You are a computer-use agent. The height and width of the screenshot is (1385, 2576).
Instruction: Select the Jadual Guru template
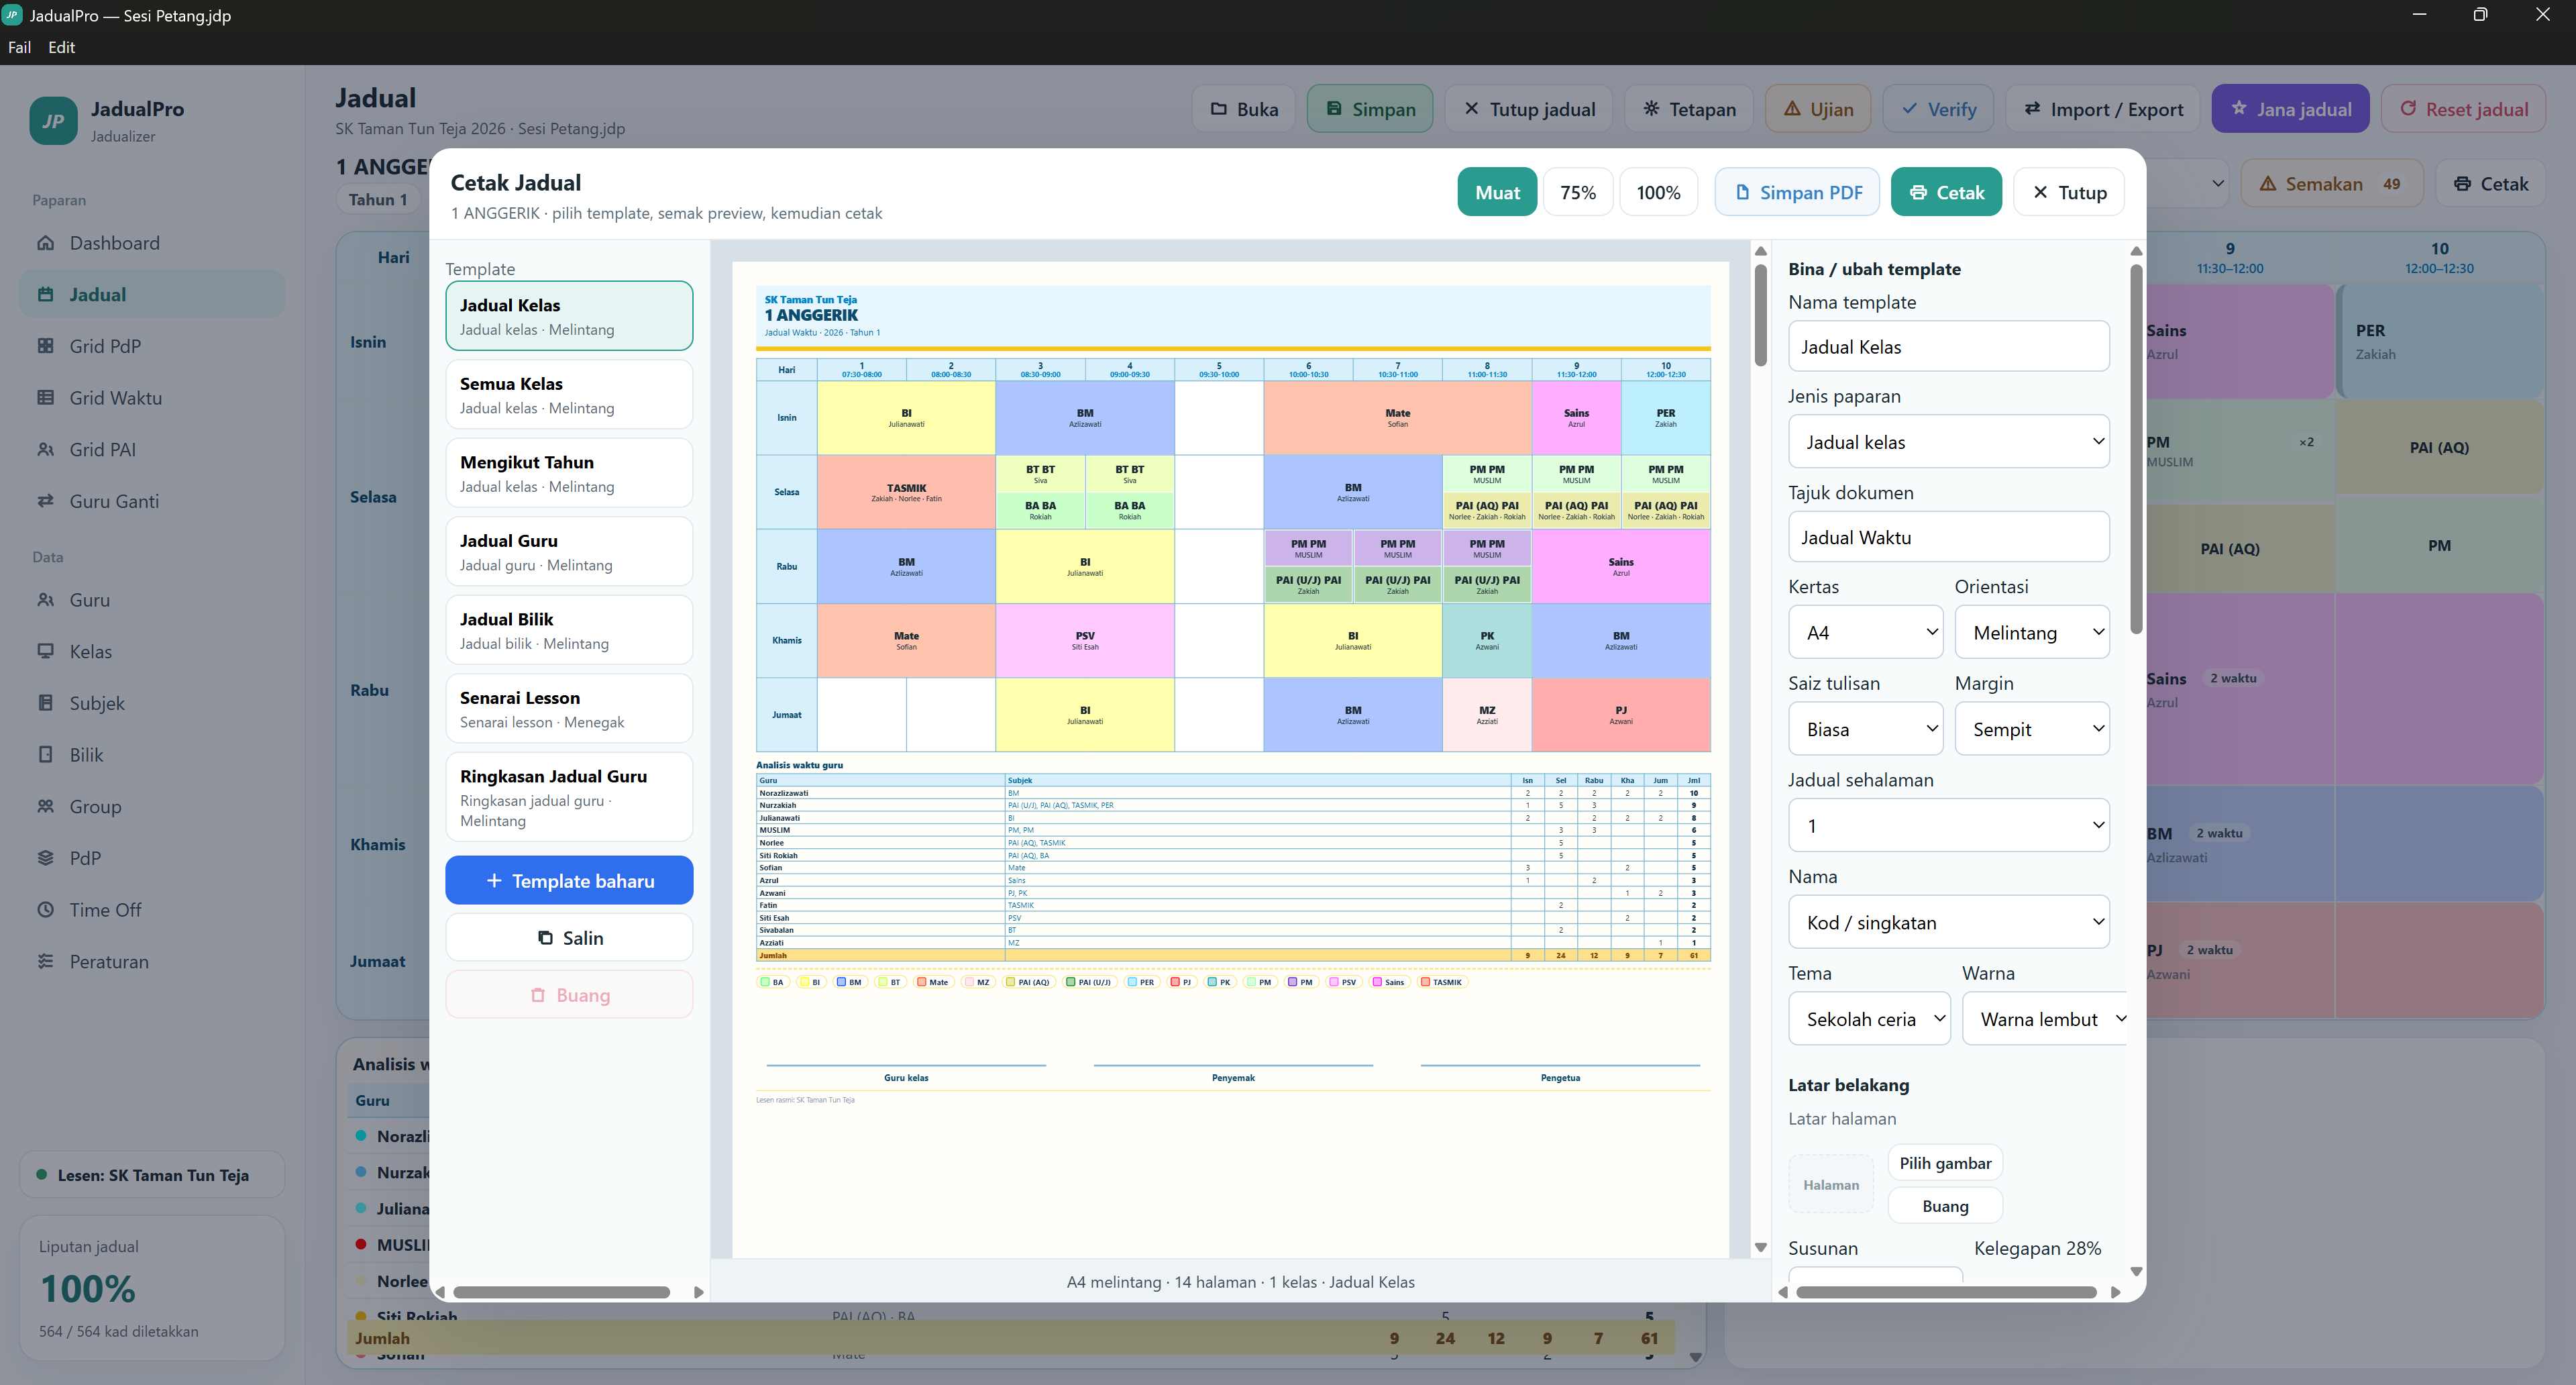pyautogui.click(x=569, y=552)
